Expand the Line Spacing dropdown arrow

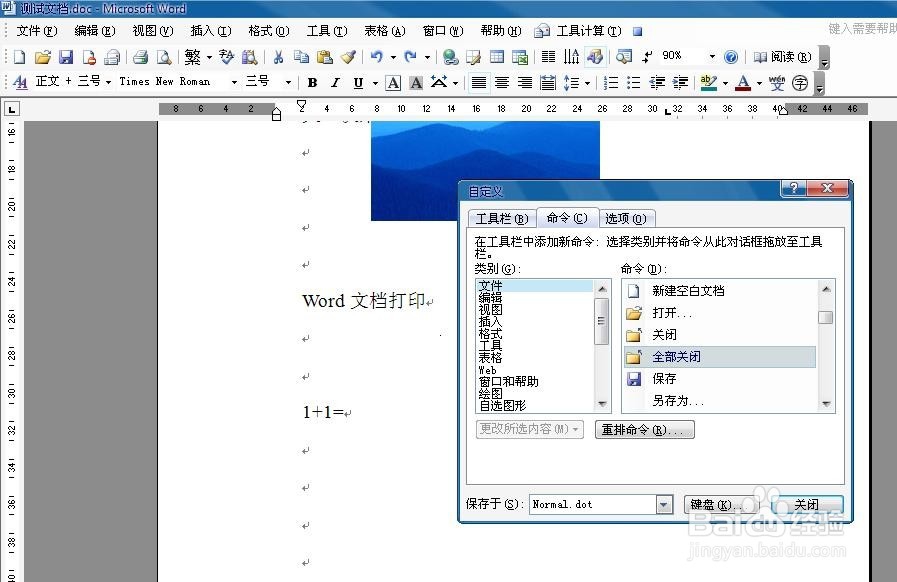click(588, 84)
